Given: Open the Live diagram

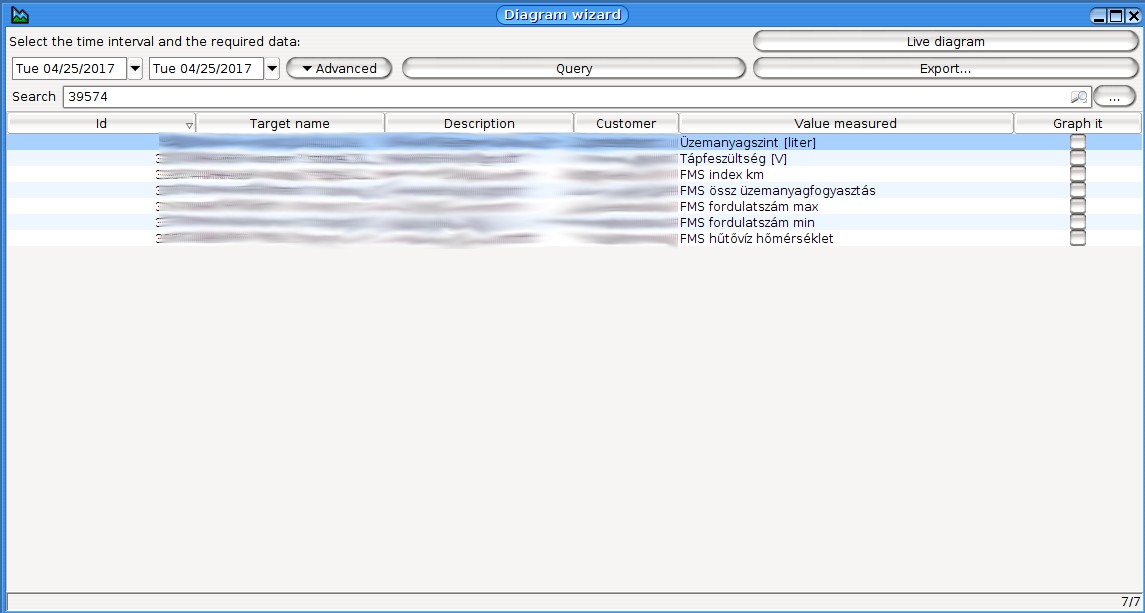Looking at the screenshot, I should [945, 42].
